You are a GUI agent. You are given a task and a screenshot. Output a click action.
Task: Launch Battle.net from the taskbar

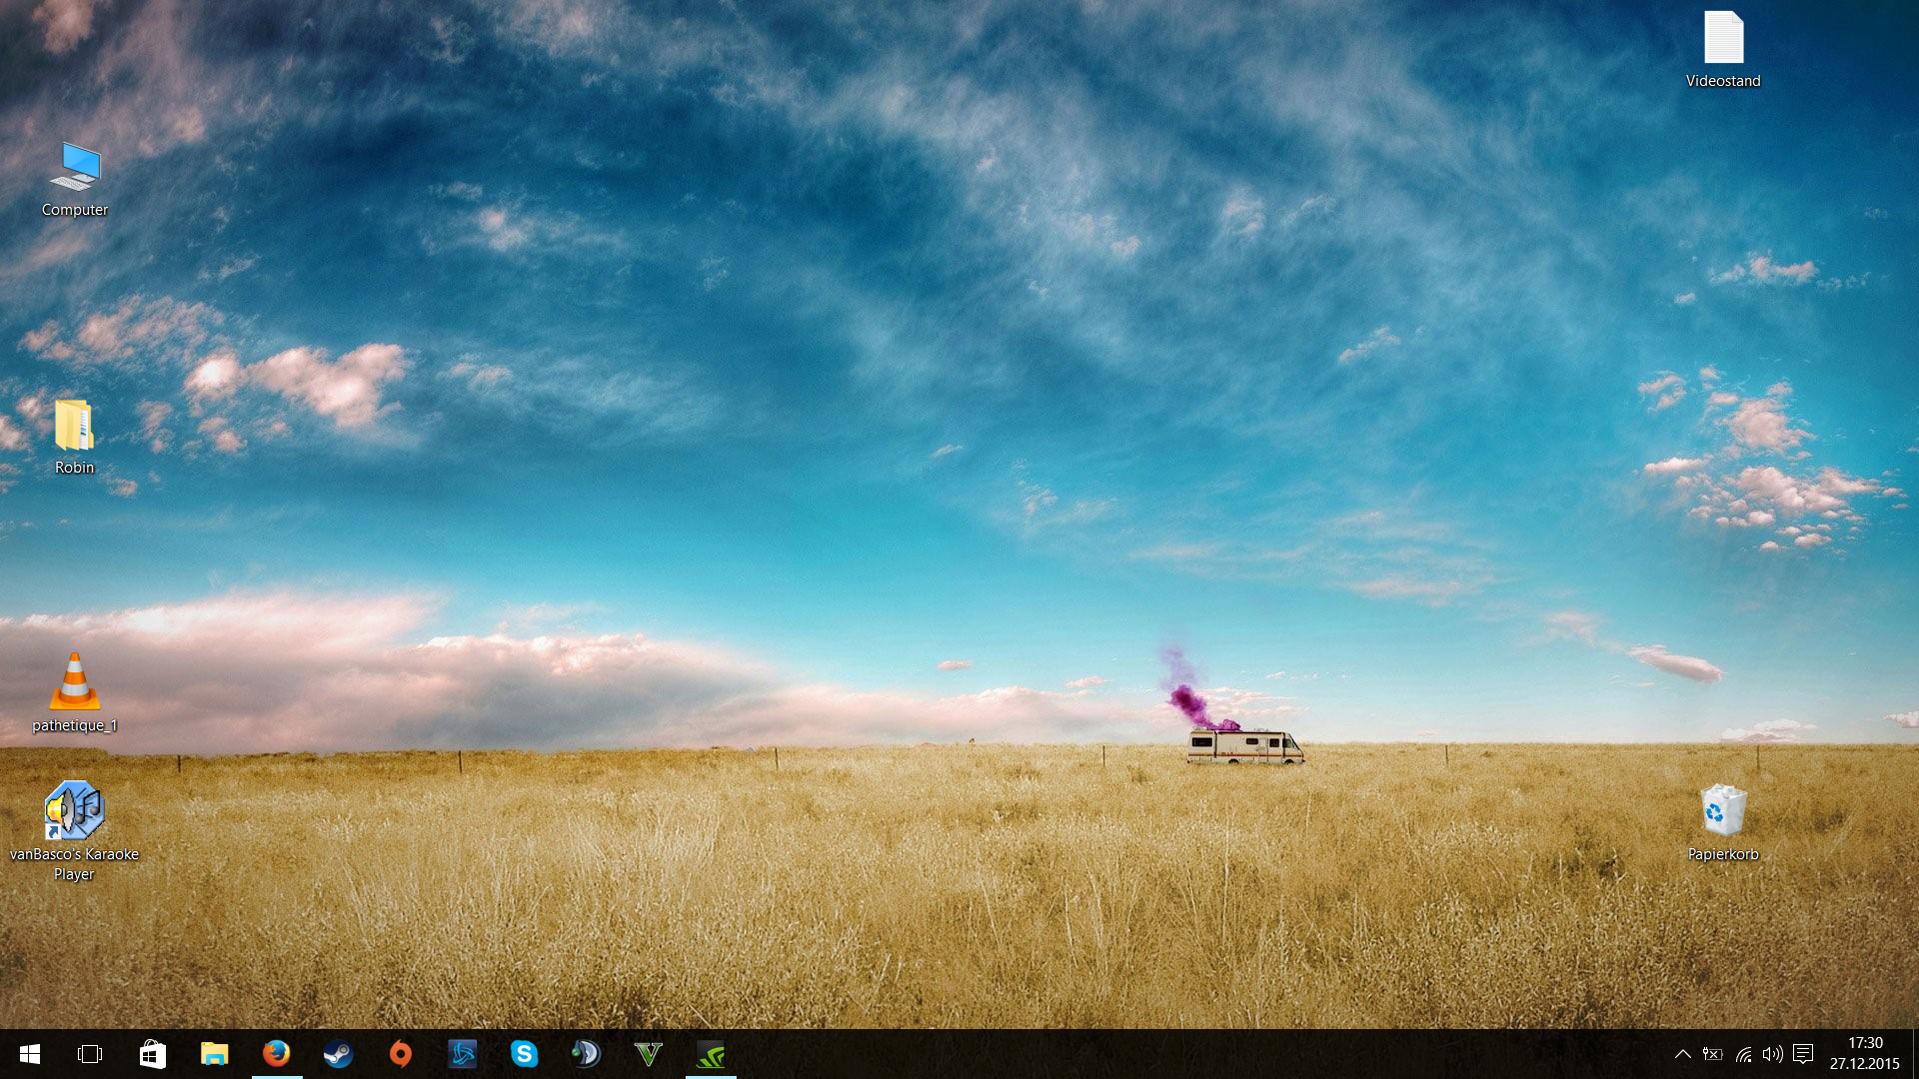(x=462, y=1054)
